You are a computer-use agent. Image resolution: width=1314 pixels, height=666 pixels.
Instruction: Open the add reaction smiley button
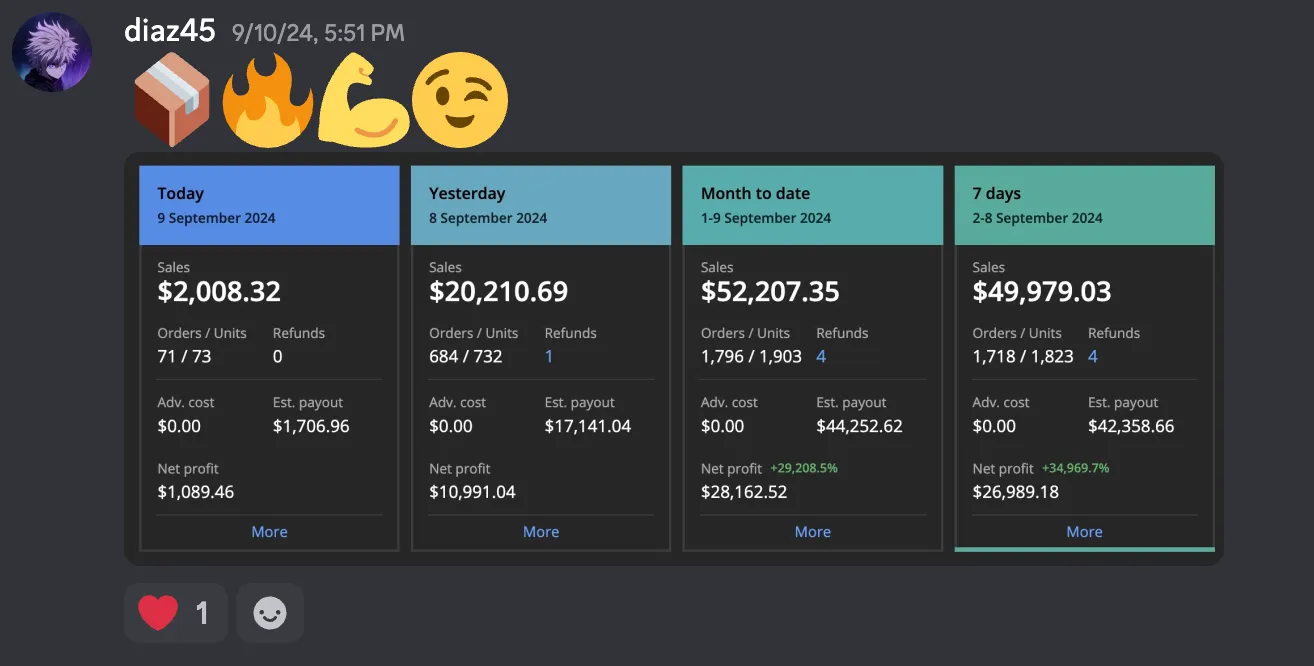[269, 612]
